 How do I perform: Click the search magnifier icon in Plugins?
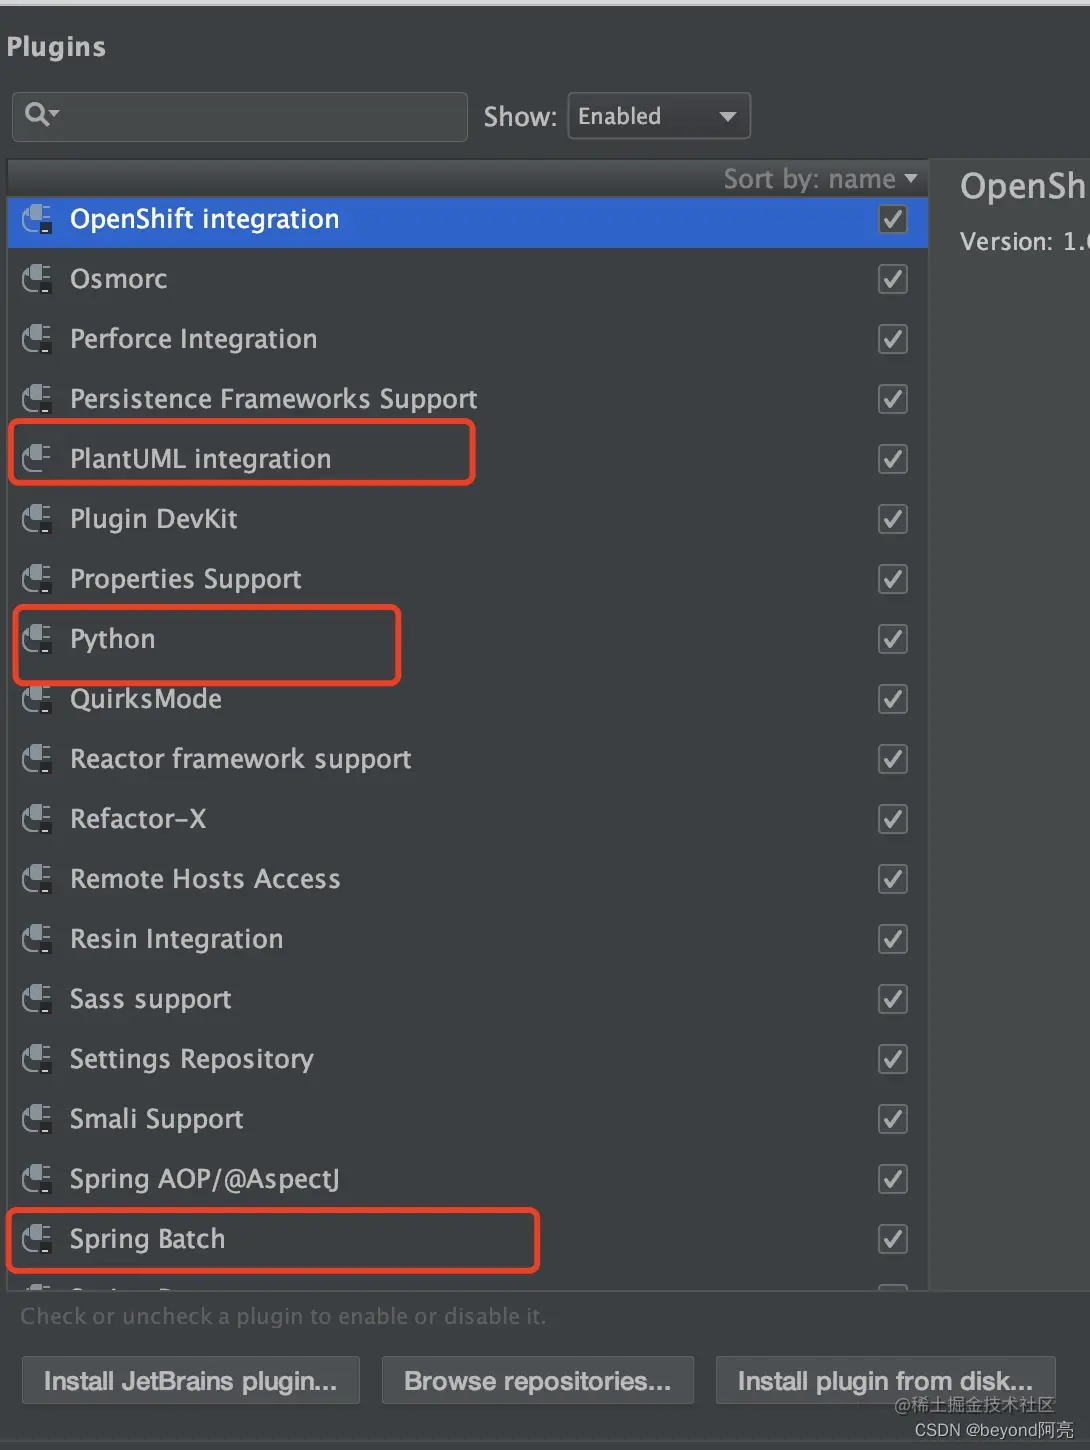coord(37,114)
